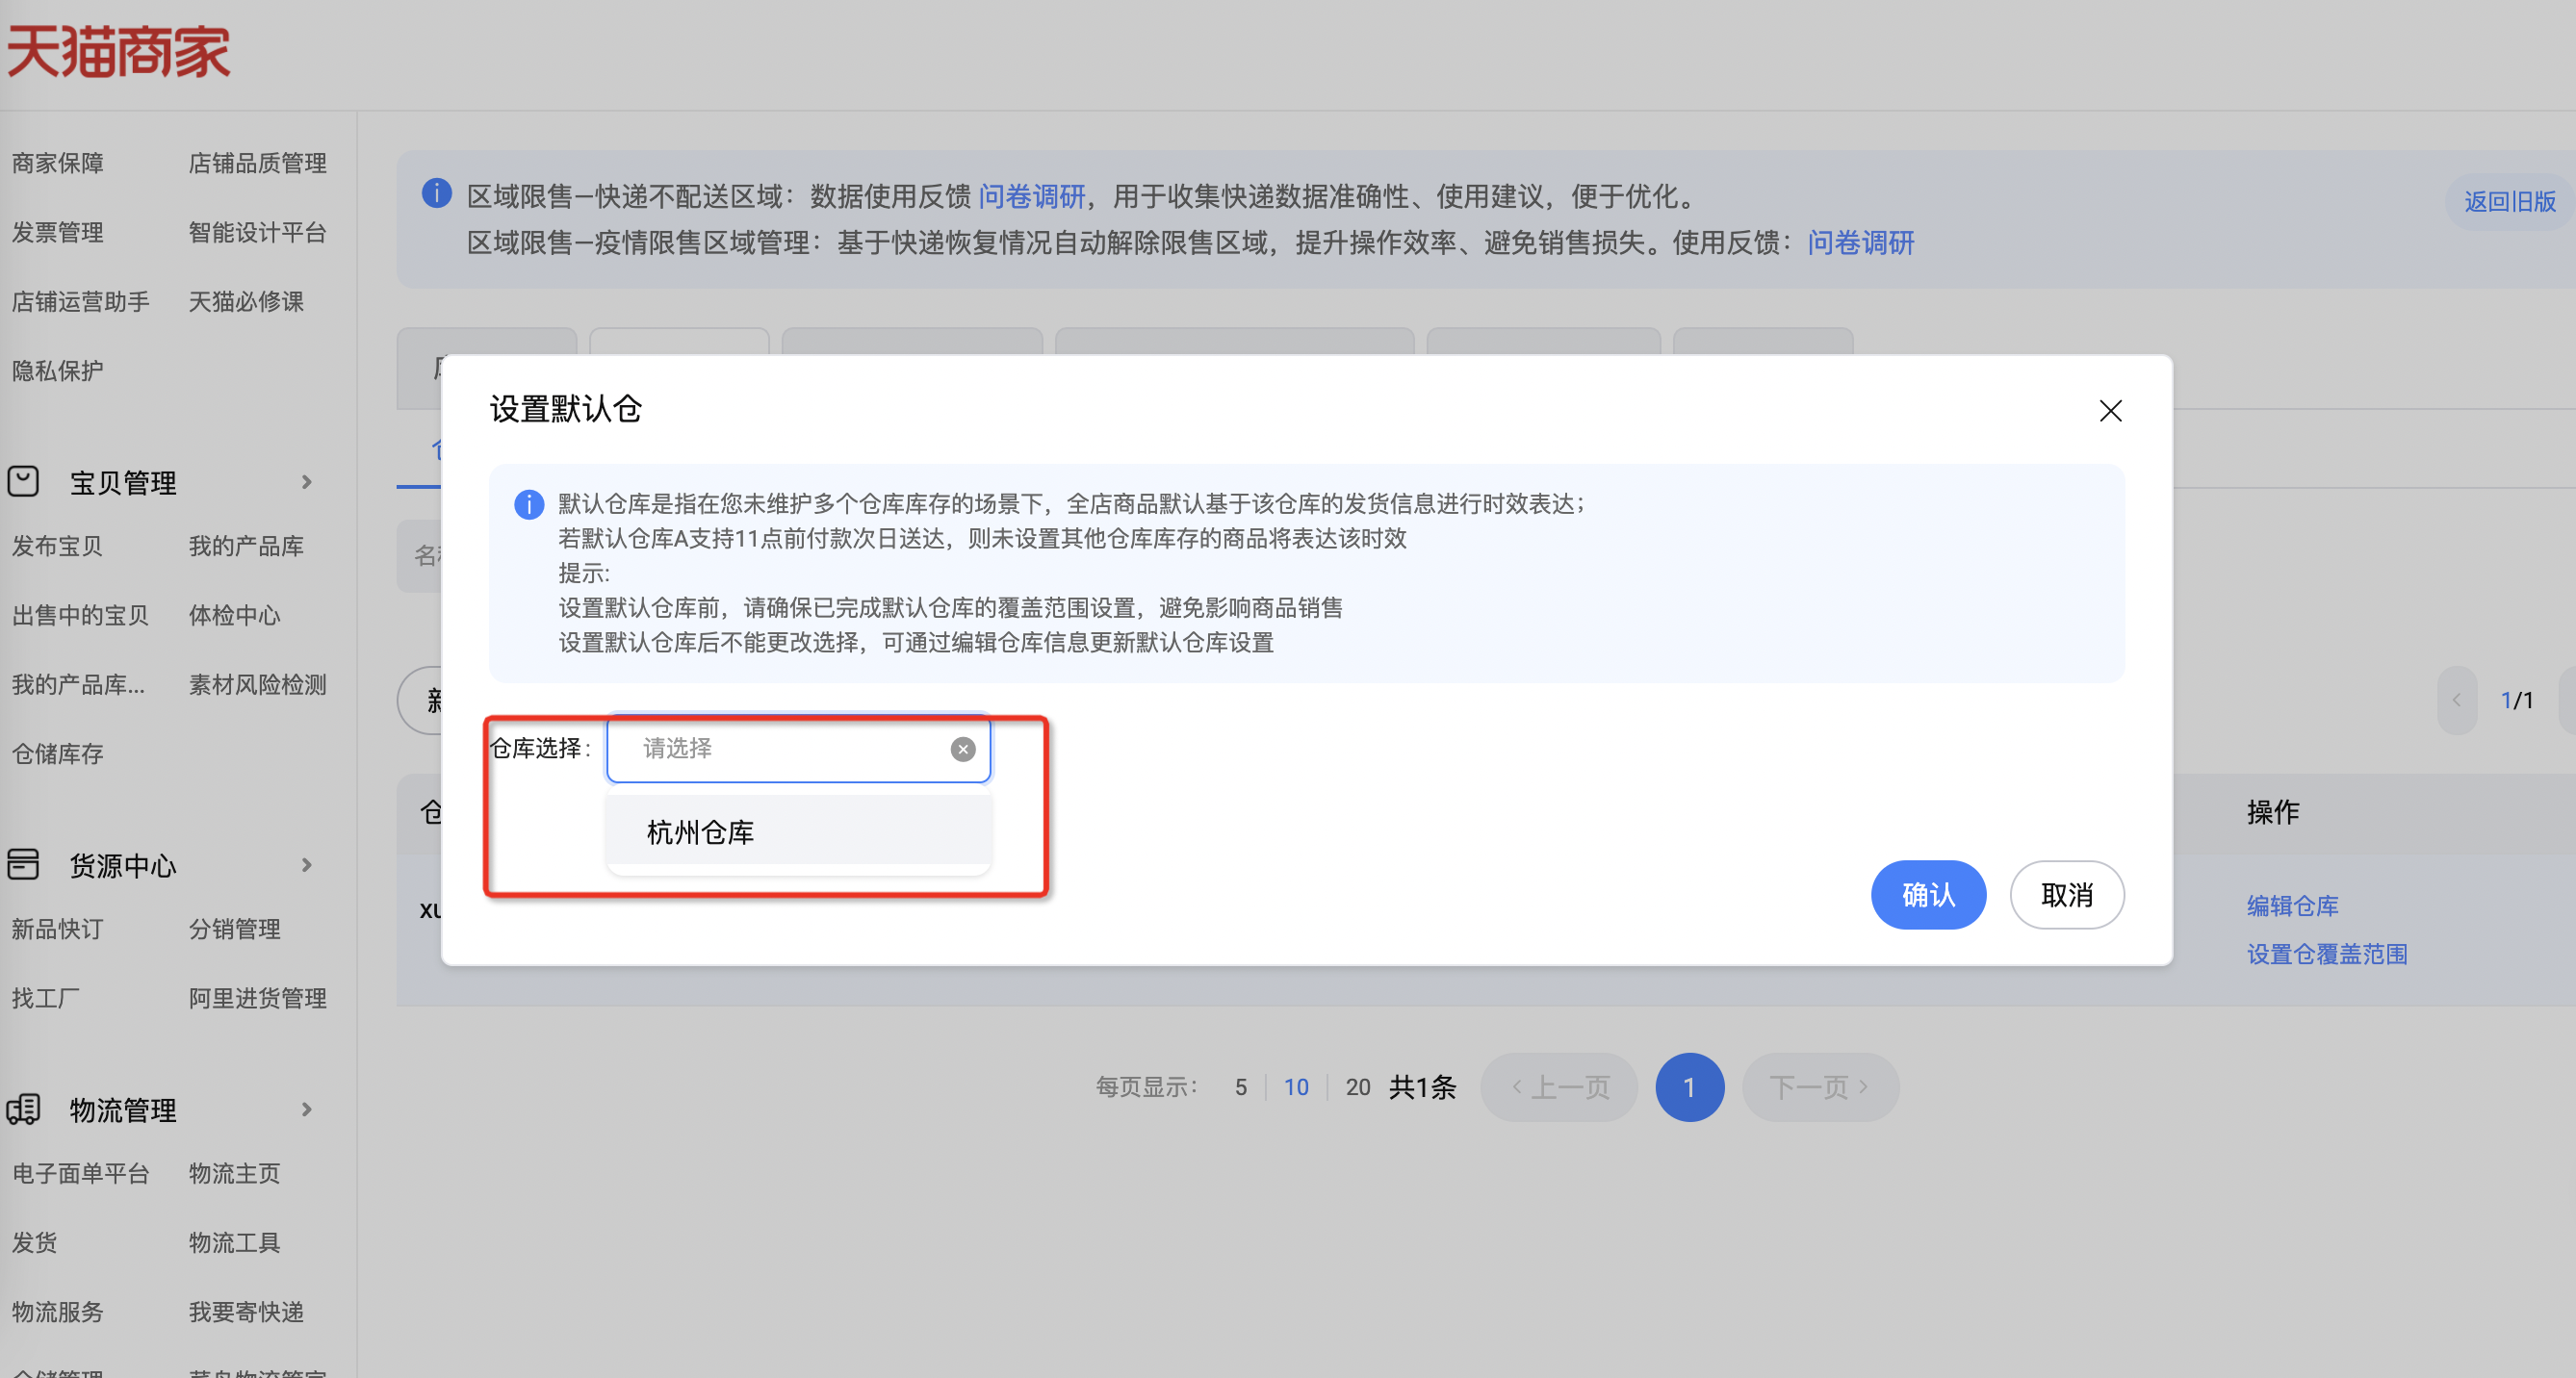Screen dimensions: 2576x1378
Task: Open 出售中的宝贝 in sidebar
Action: [80, 615]
